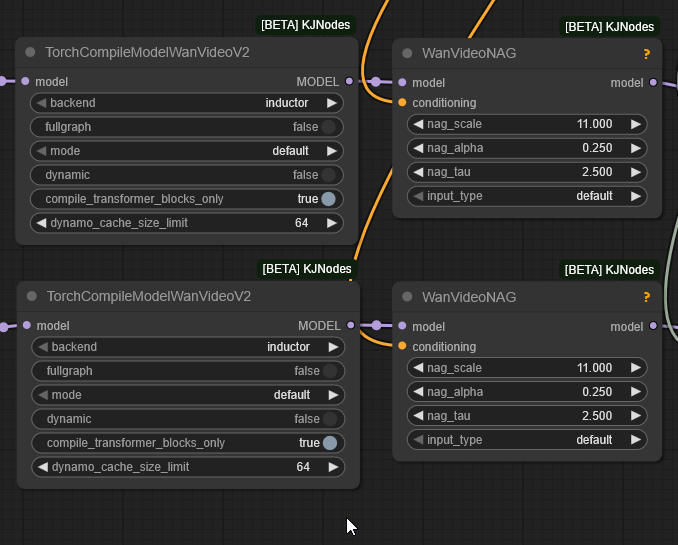Image resolution: width=678 pixels, height=545 pixels.
Task: Toggle dynamic option in bottom TorchCompile node
Action: click(x=328, y=419)
